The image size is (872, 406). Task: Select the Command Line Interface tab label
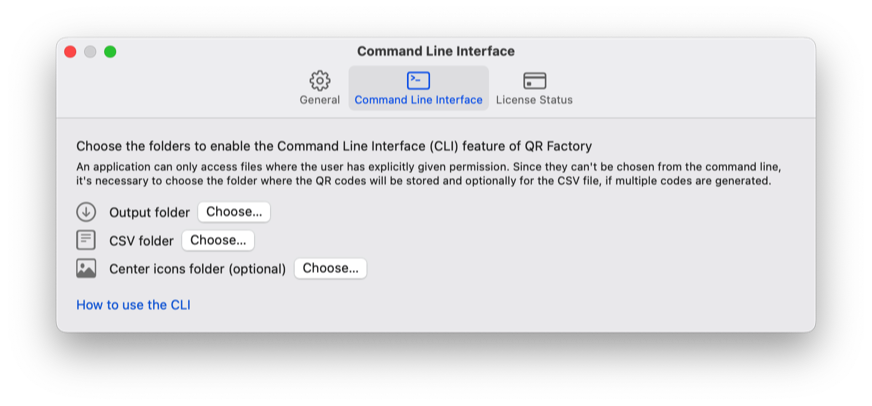(419, 100)
